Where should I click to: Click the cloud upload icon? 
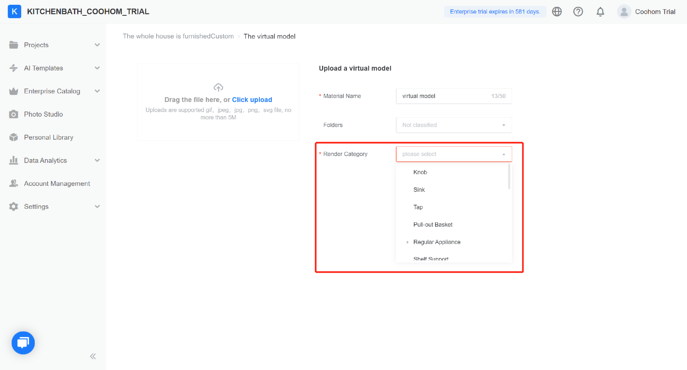point(218,87)
